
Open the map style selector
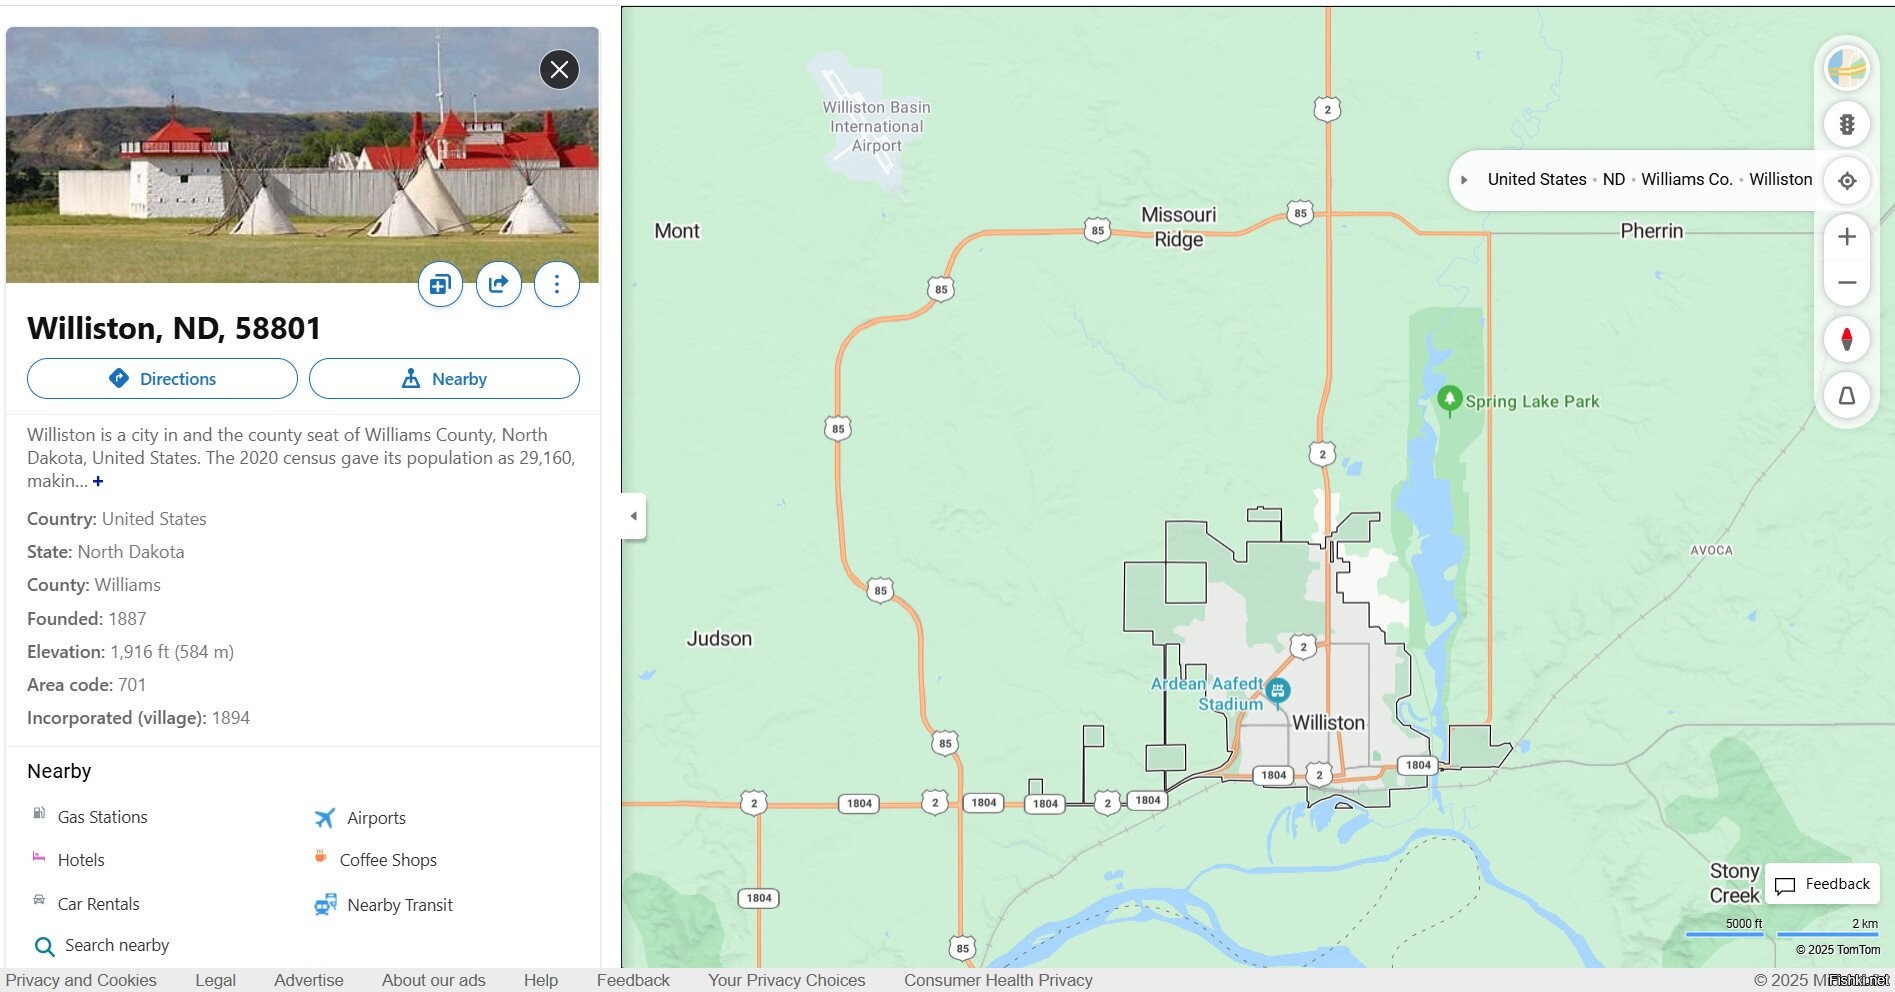tap(1847, 69)
